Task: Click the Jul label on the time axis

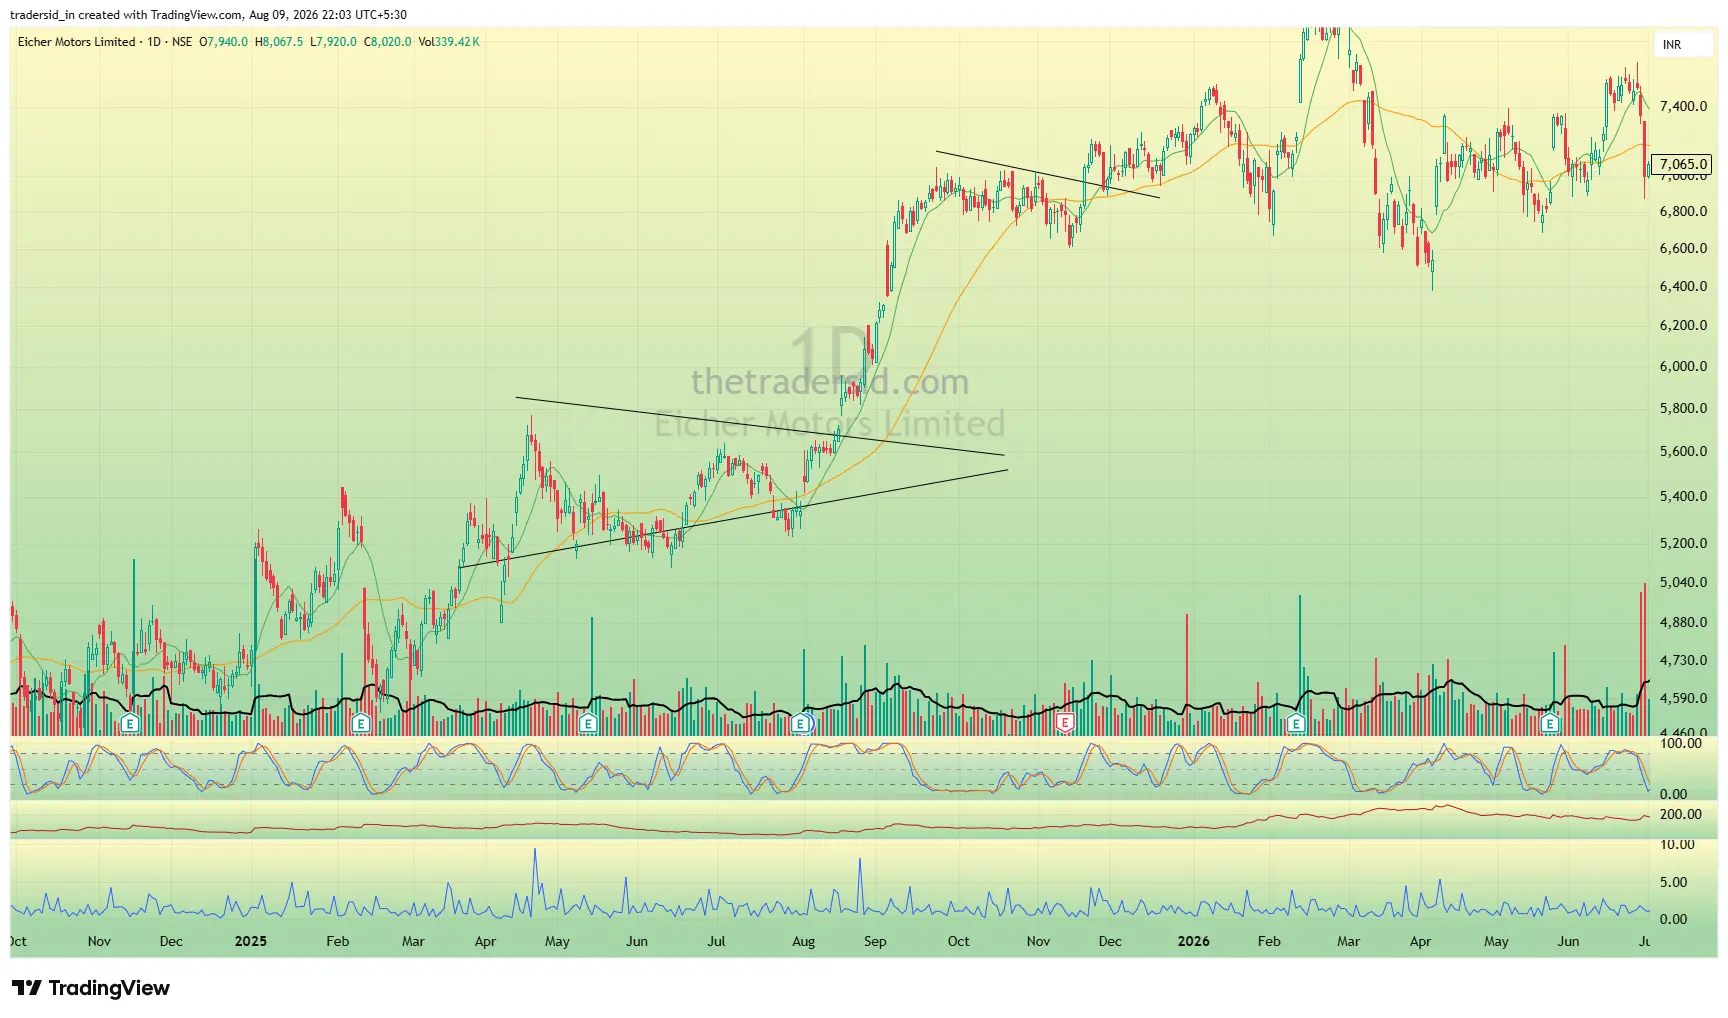Action: click(x=716, y=942)
